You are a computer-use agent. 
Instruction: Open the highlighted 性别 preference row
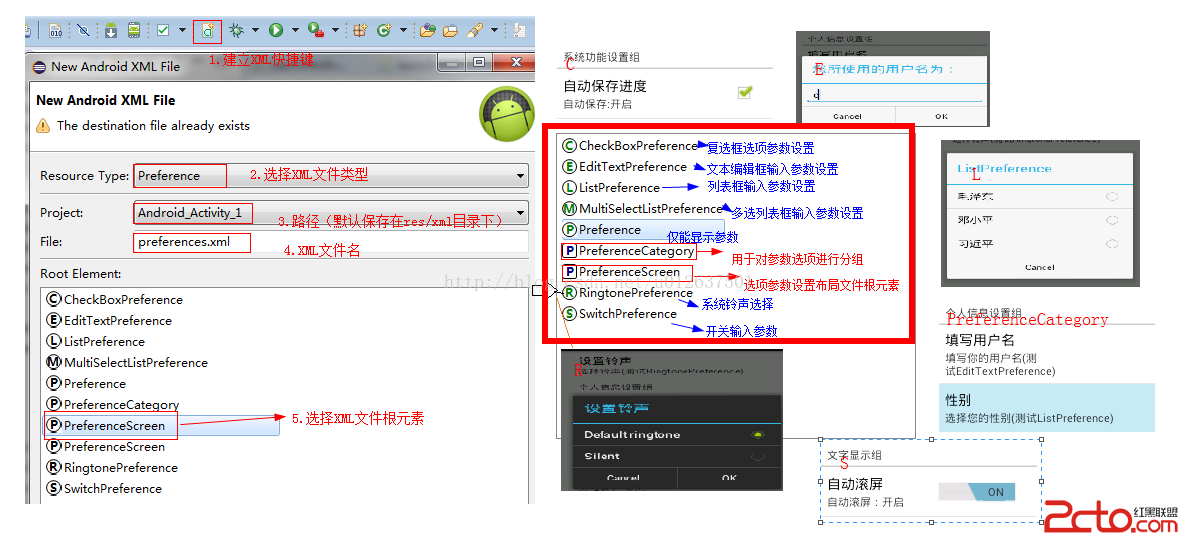pos(1047,407)
